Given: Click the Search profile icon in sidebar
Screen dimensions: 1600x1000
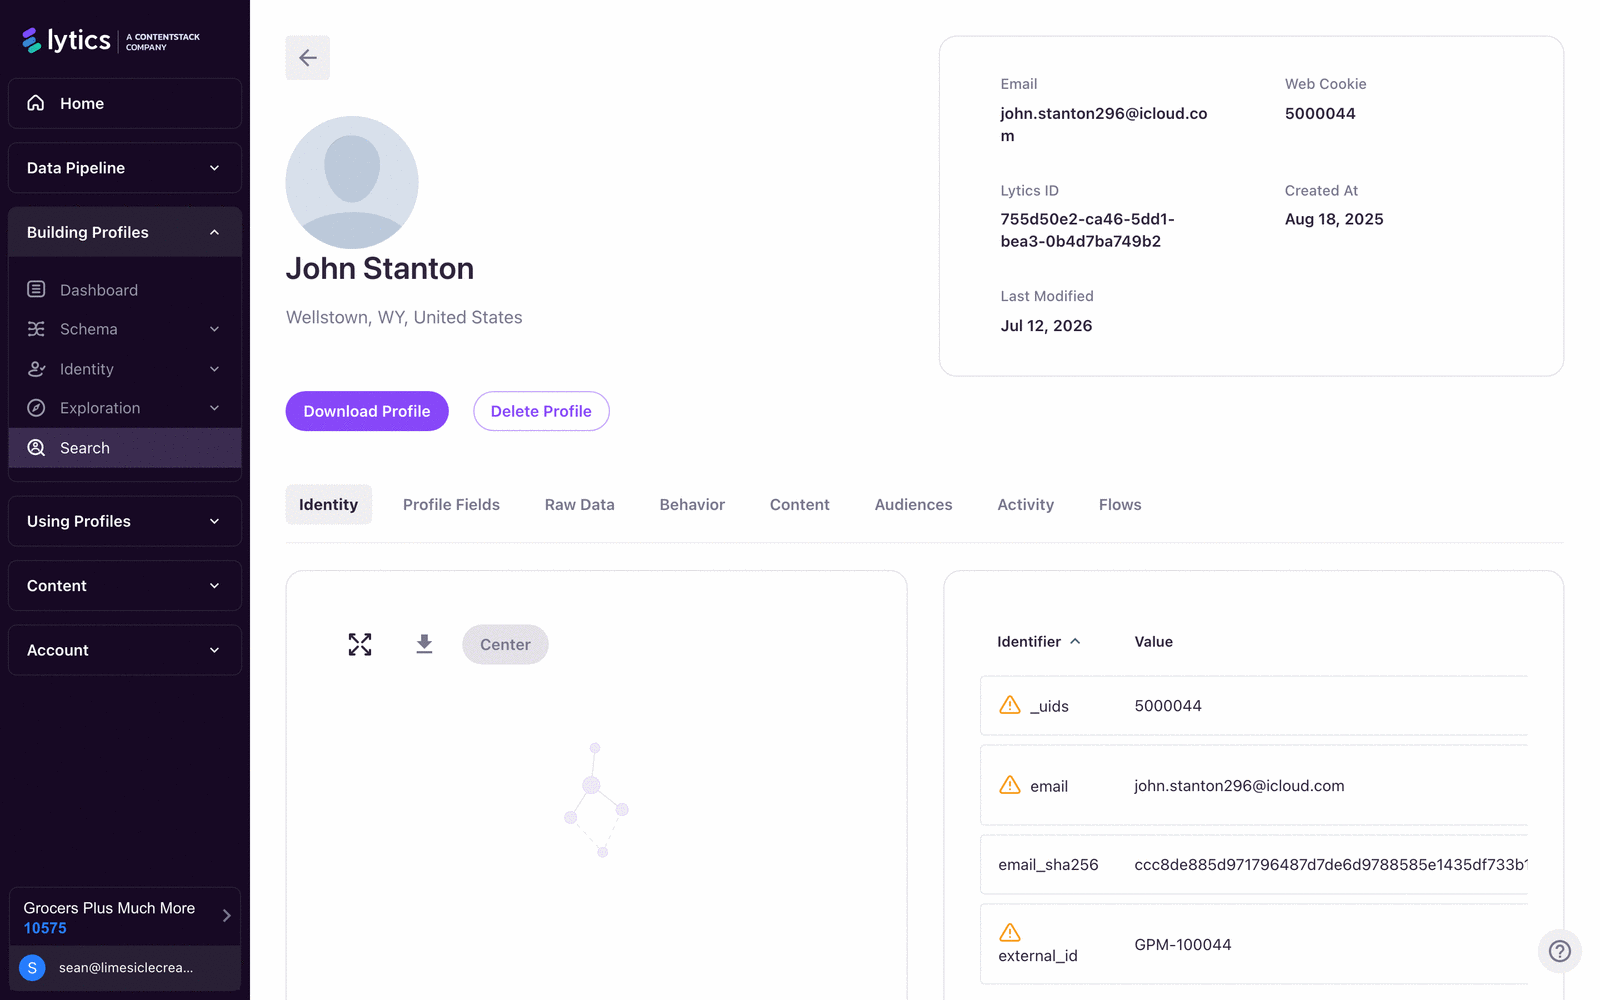Looking at the screenshot, I should coord(36,448).
